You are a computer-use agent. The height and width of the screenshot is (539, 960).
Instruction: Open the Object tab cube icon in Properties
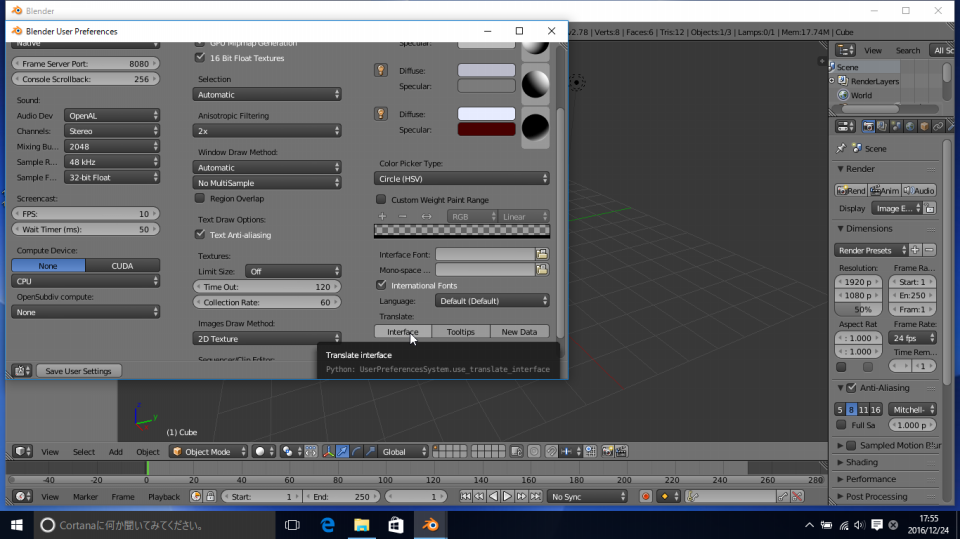click(924, 126)
